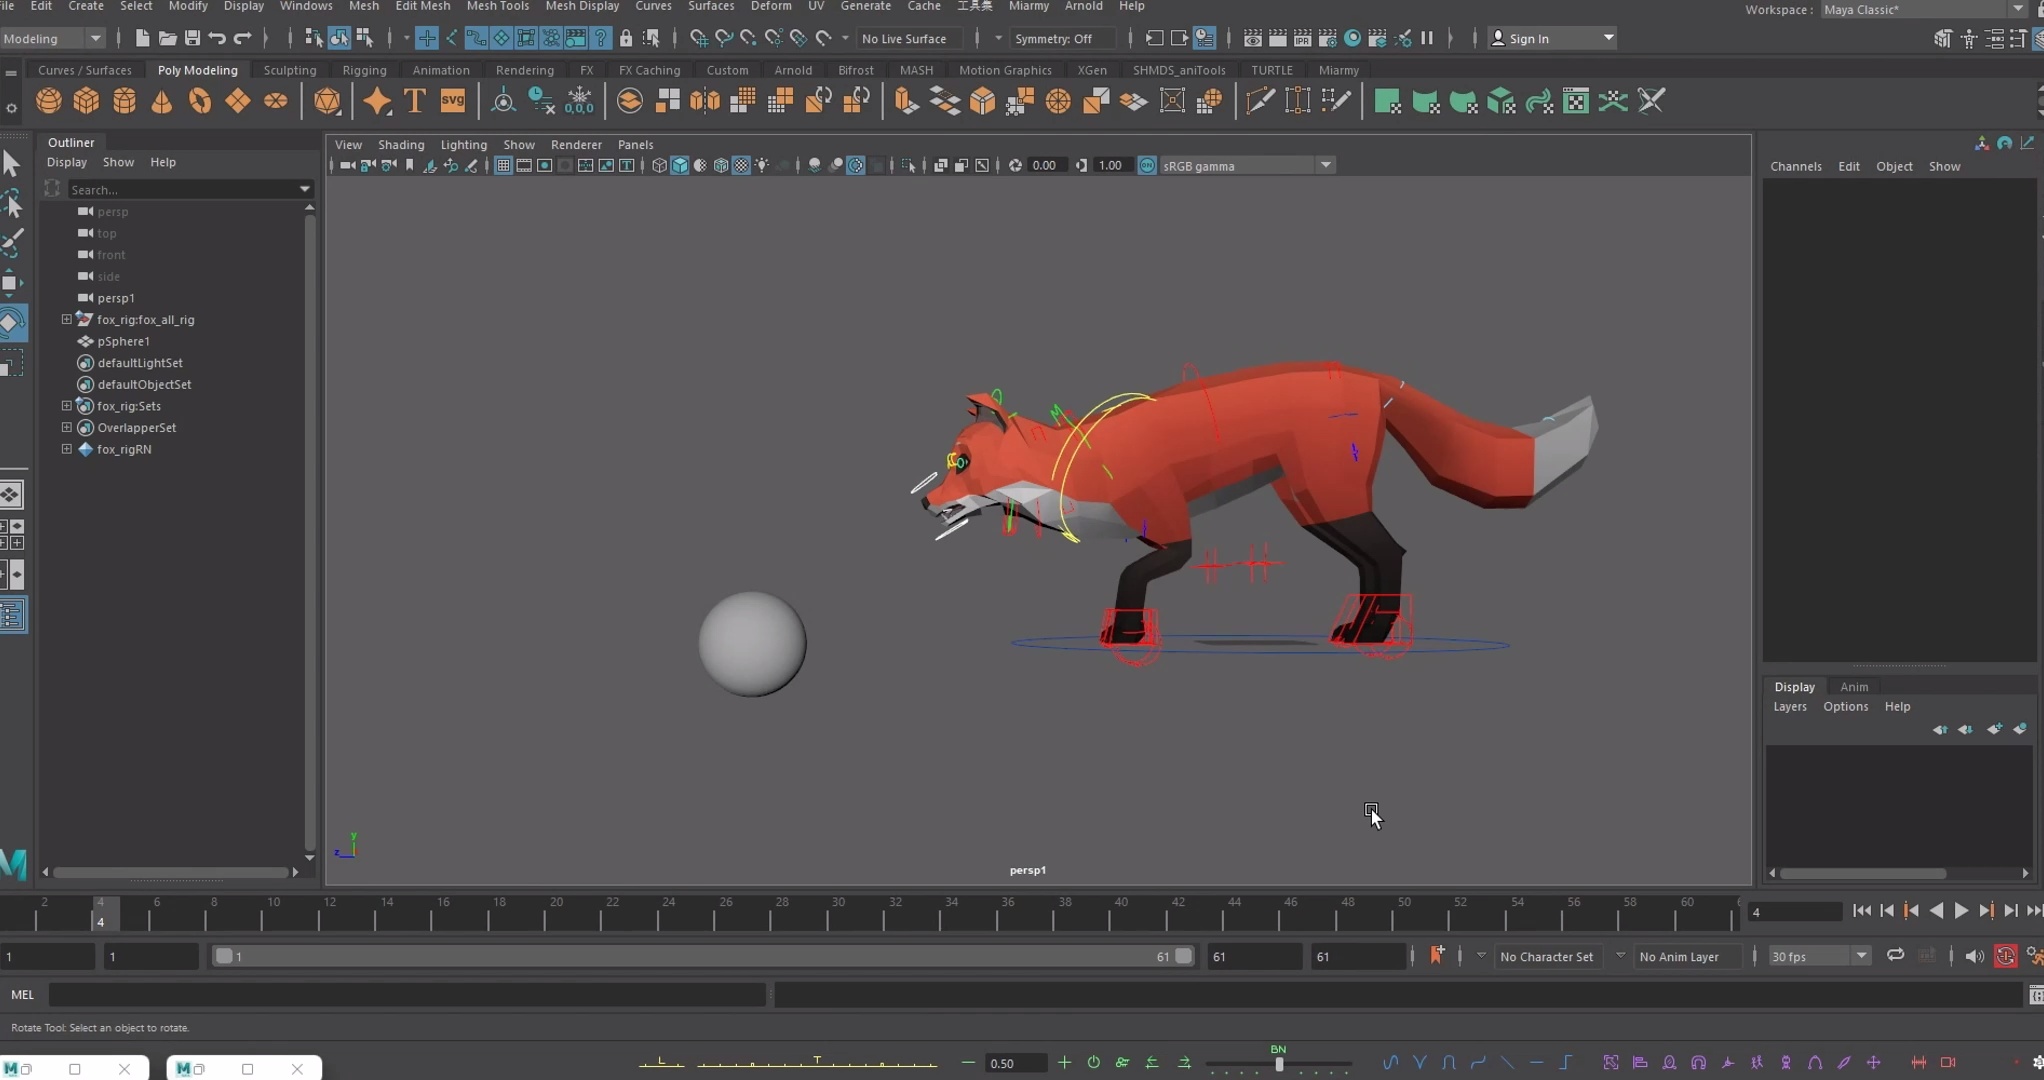
Task: Click the Undo arrow icon
Action: point(217,38)
